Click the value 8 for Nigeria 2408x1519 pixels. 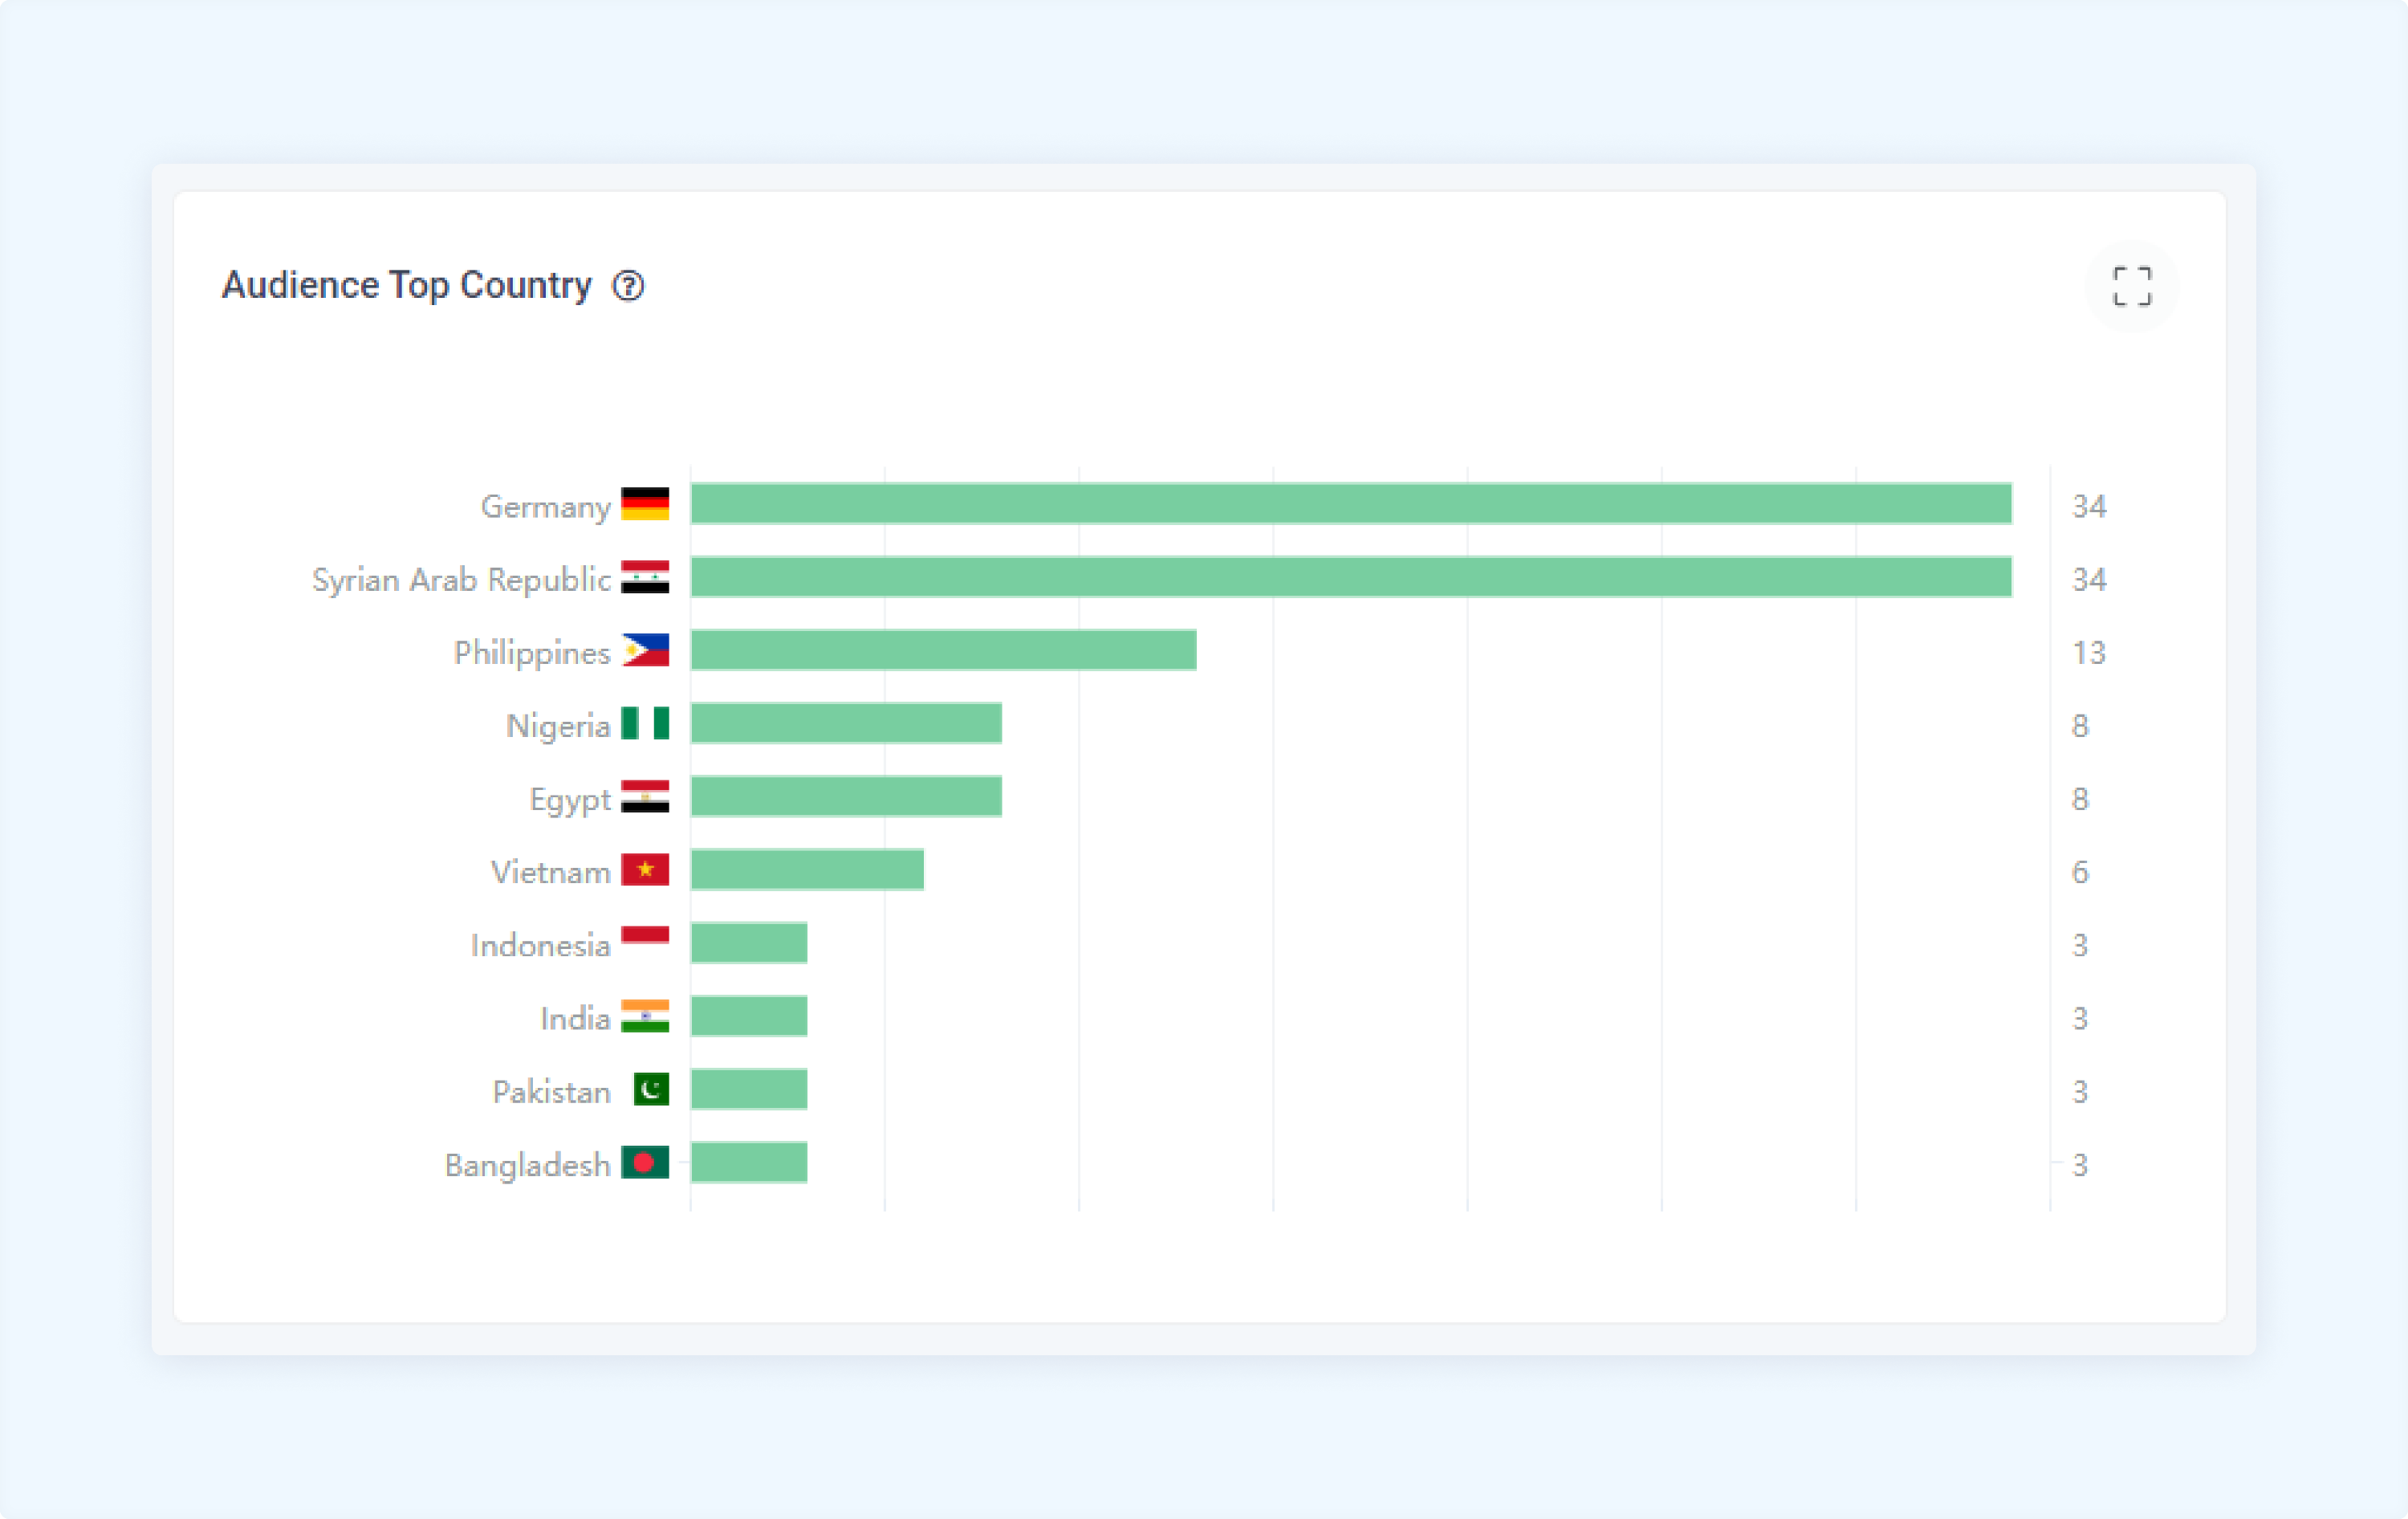tap(2080, 725)
